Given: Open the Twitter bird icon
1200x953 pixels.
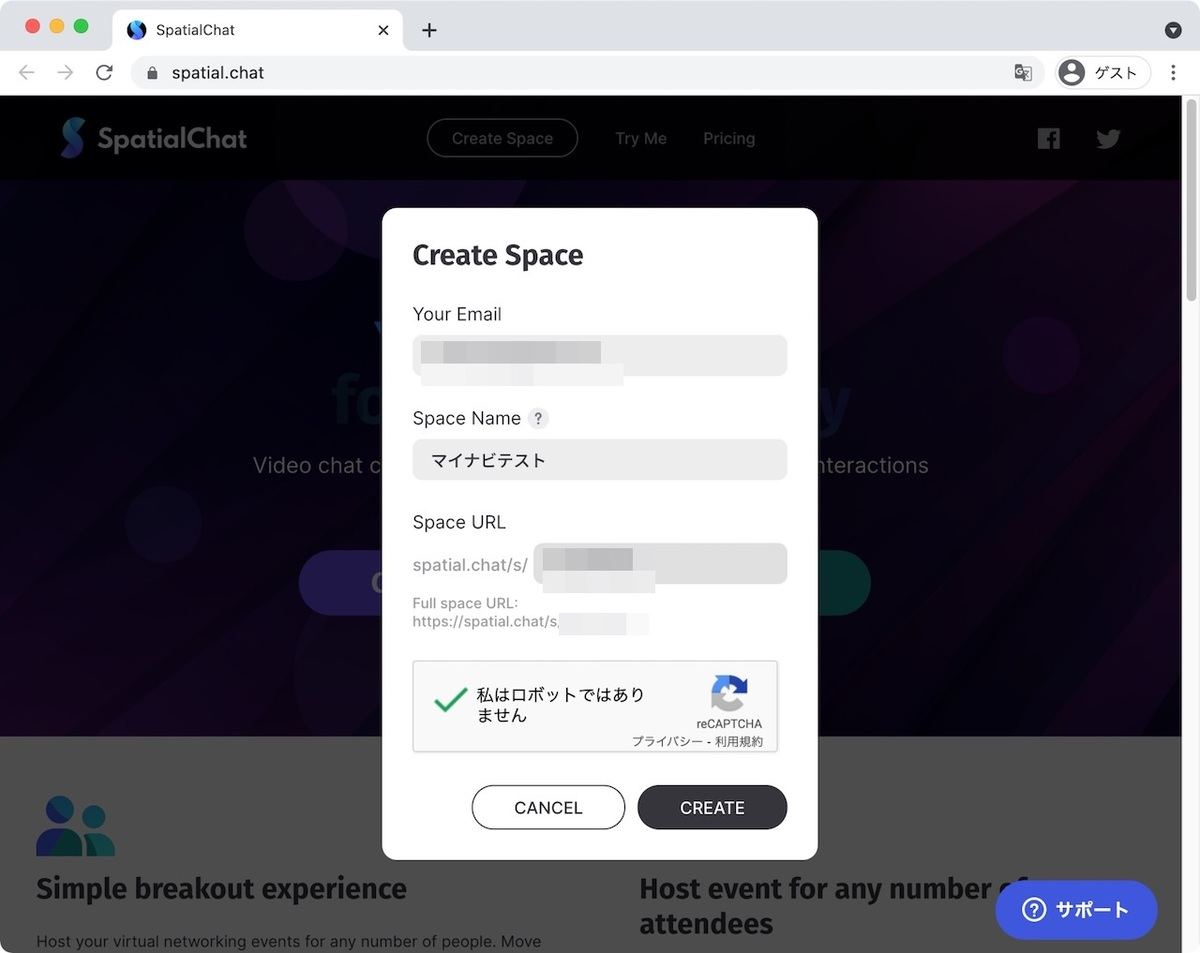Looking at the screenshot, I should pos(1108,139).
